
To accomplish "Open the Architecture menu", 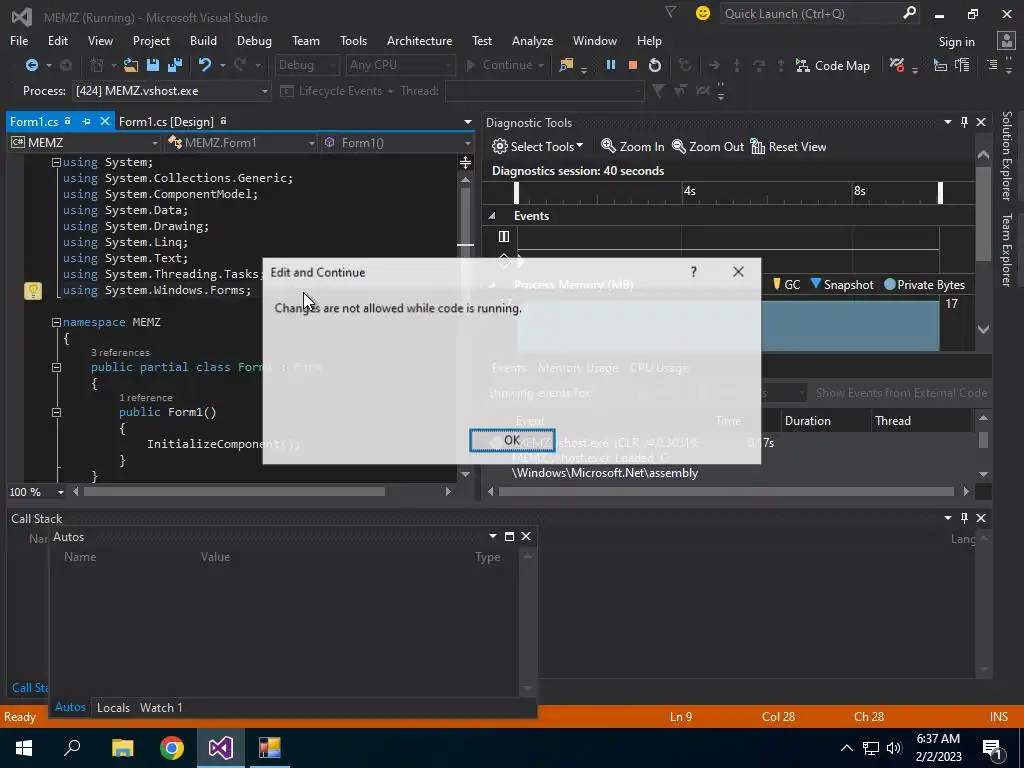I will click(419, 40).
